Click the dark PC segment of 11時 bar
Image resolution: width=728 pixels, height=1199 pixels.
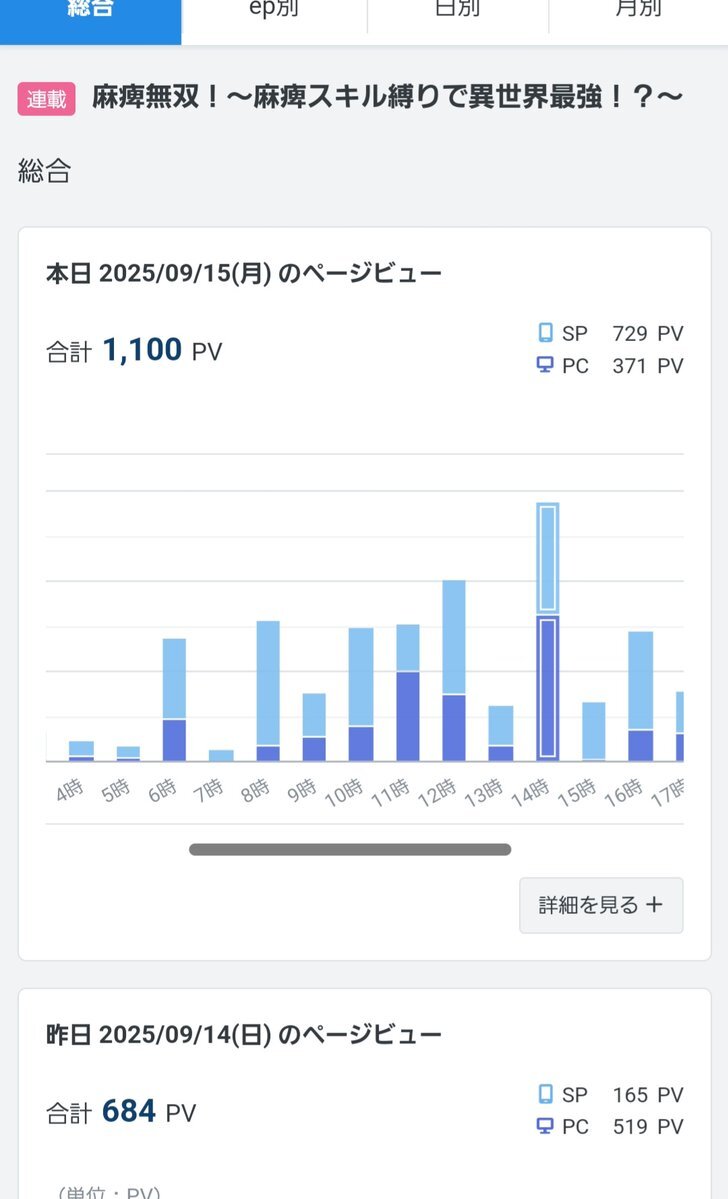click(408, 716)
